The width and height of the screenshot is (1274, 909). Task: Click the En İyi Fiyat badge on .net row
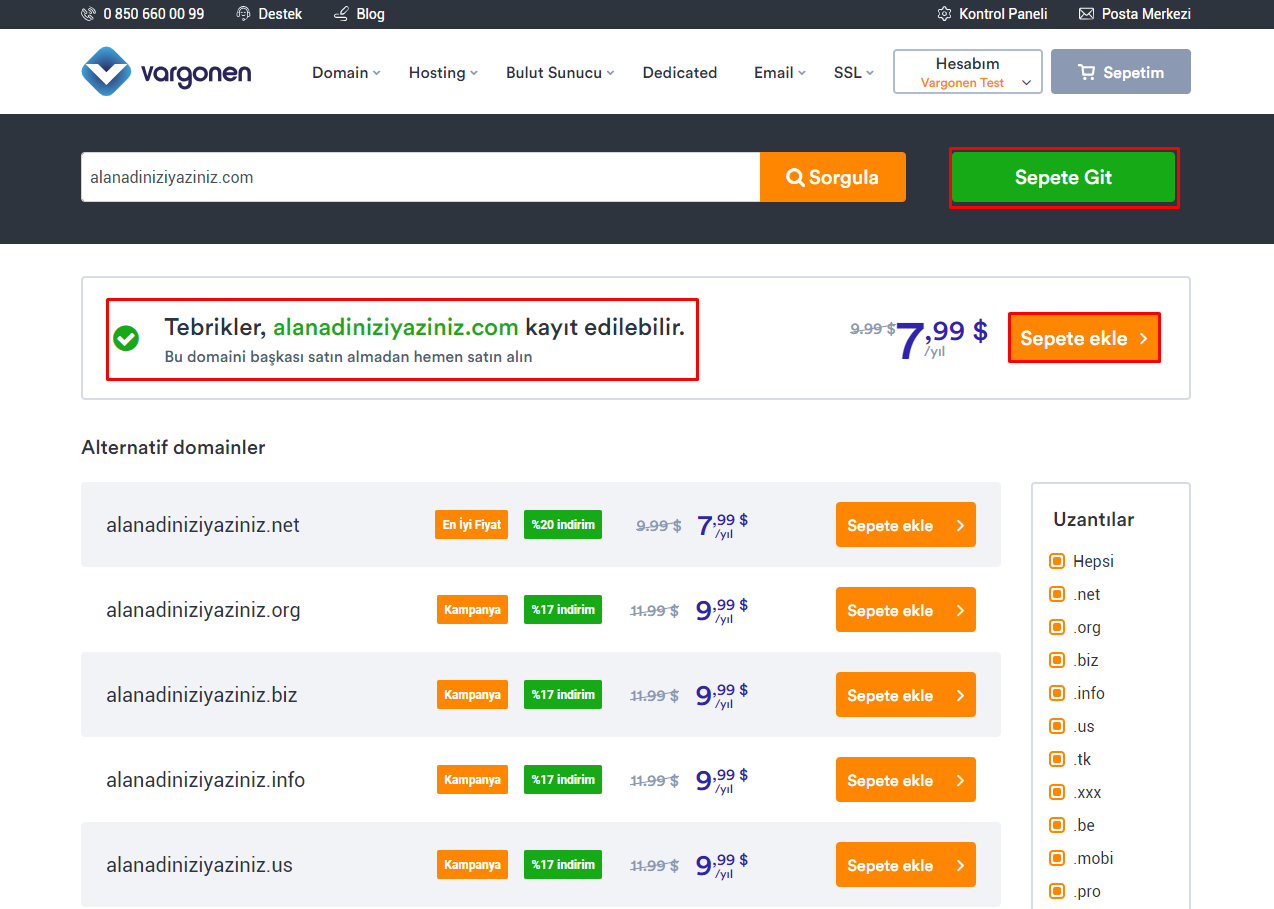[x=471, y=525]
